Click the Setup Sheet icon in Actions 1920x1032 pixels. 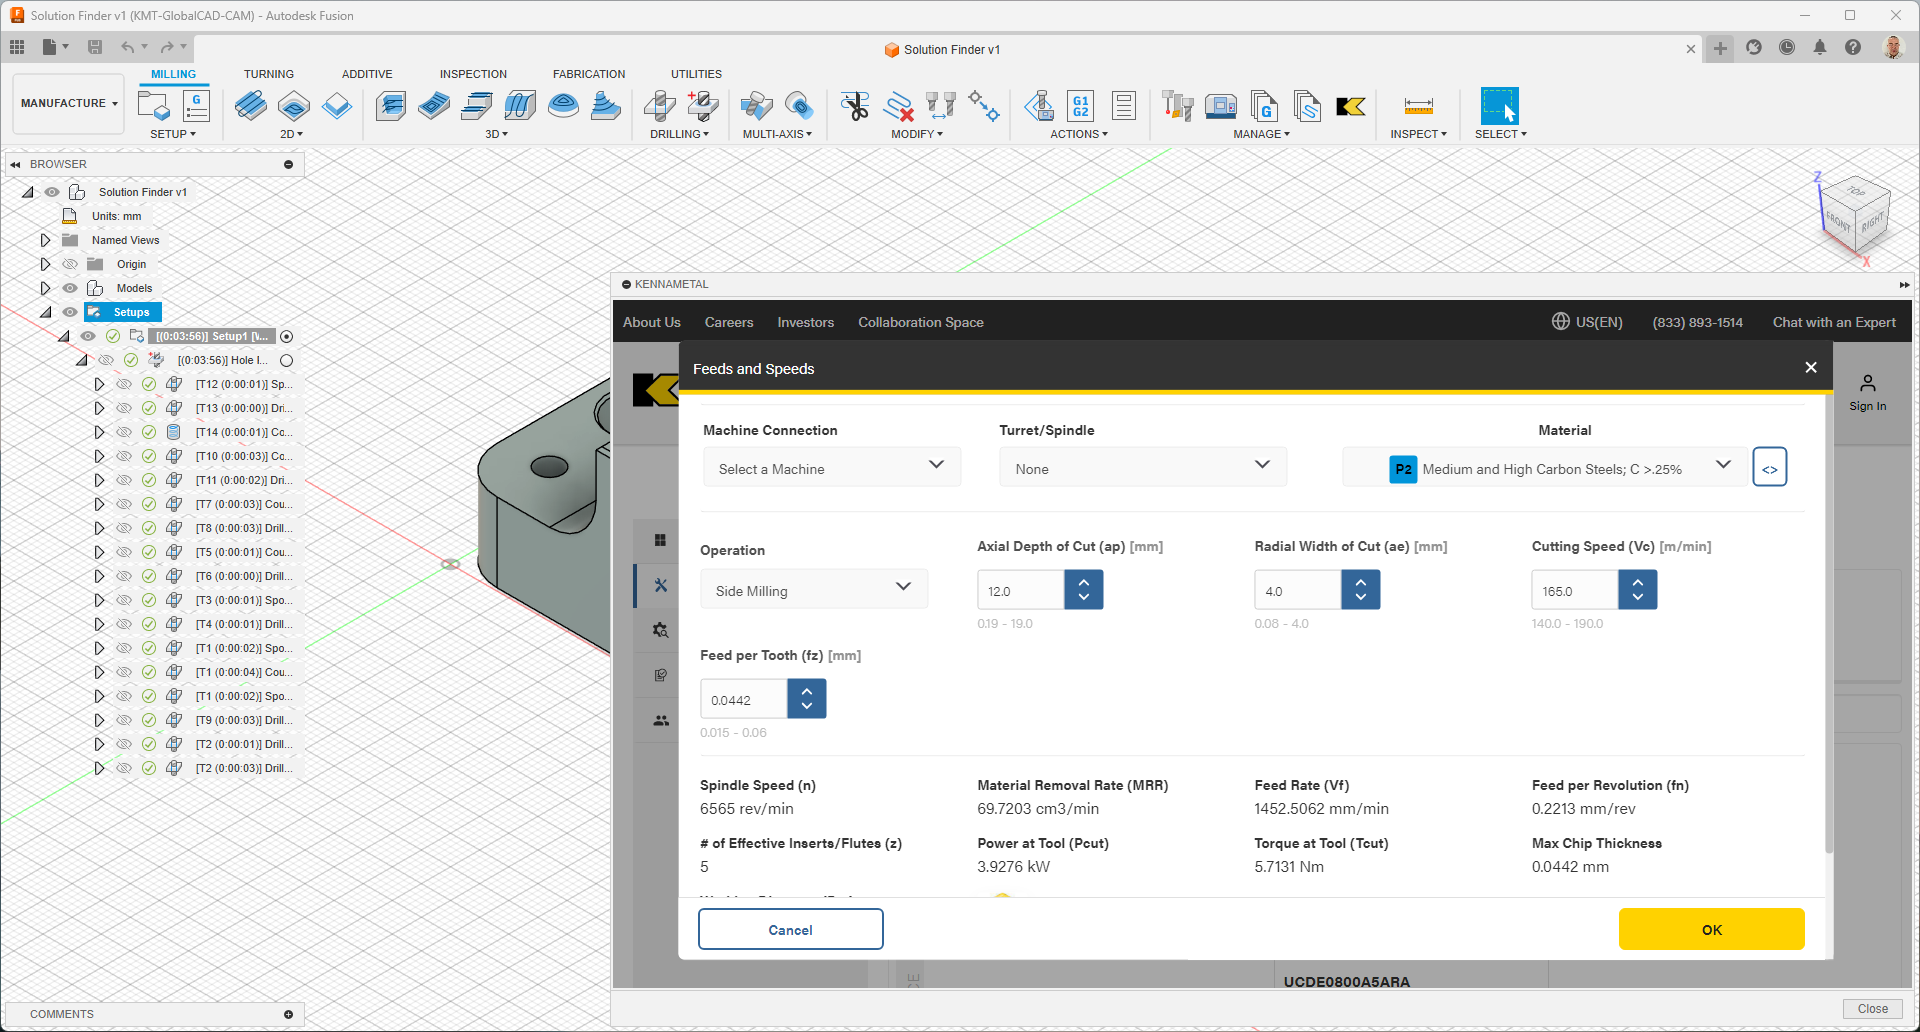1123,107
